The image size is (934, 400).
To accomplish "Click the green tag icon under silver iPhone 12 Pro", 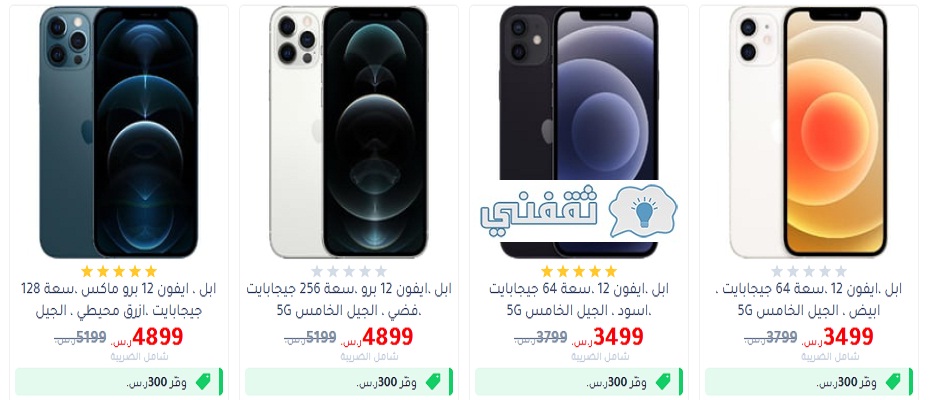I will tap(433, 382).
